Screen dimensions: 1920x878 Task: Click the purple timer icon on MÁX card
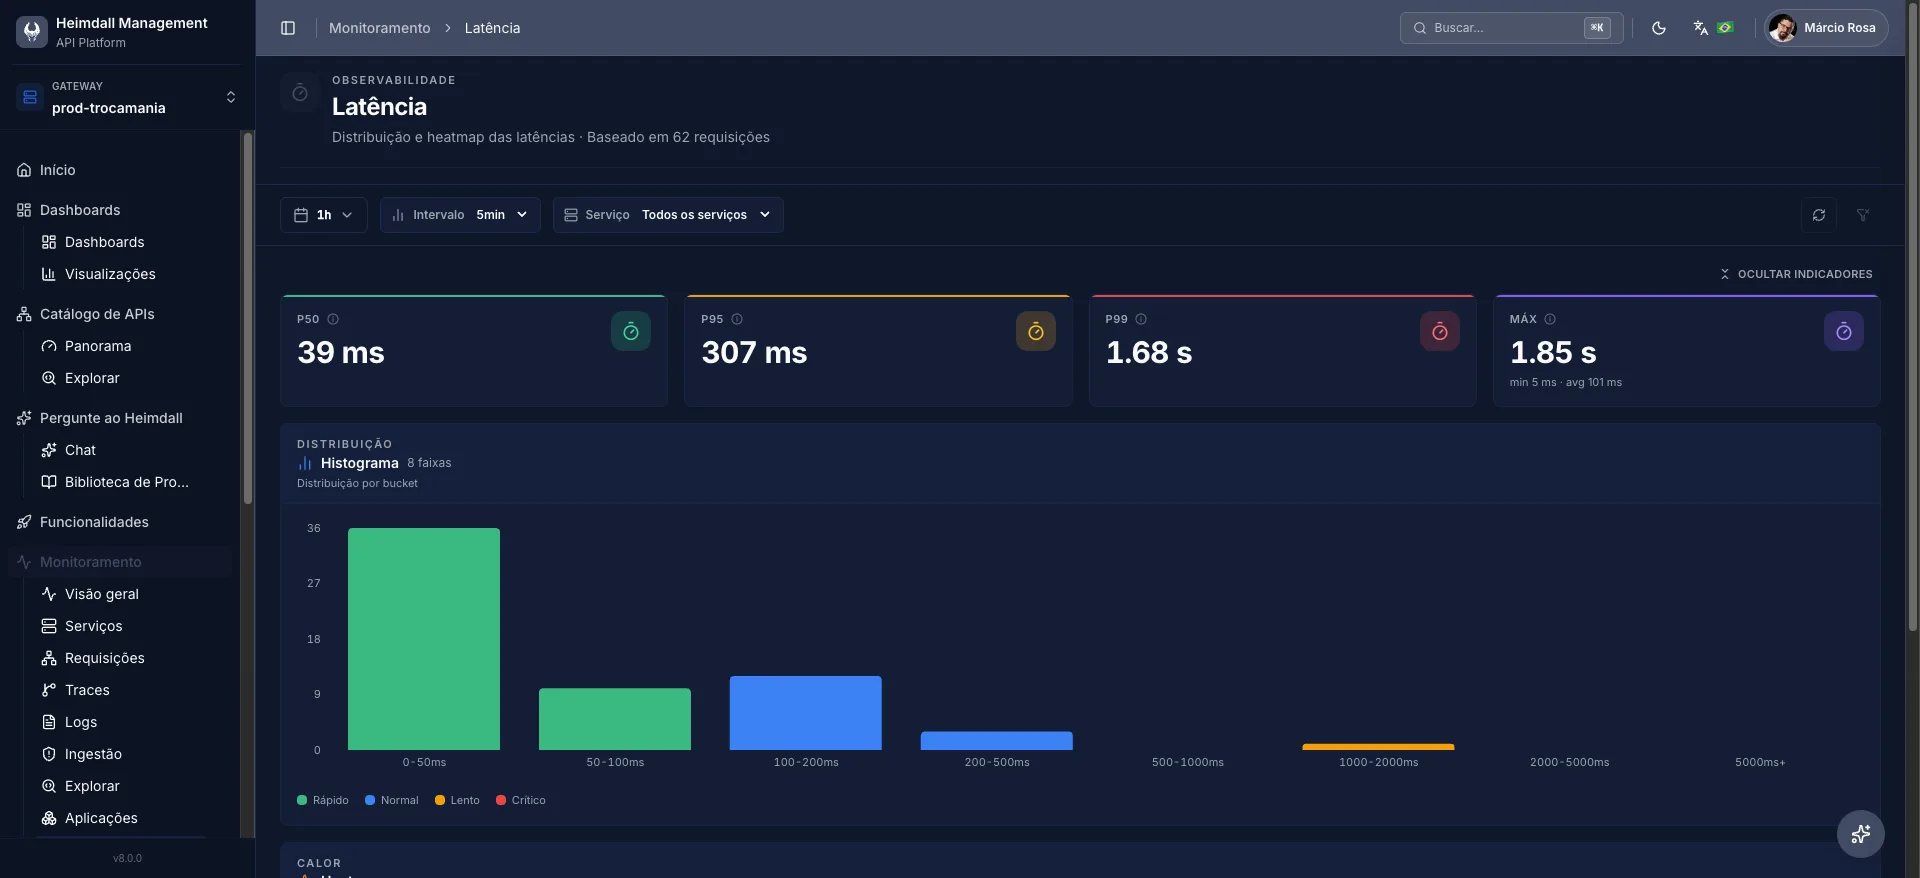coord(1844,331)
